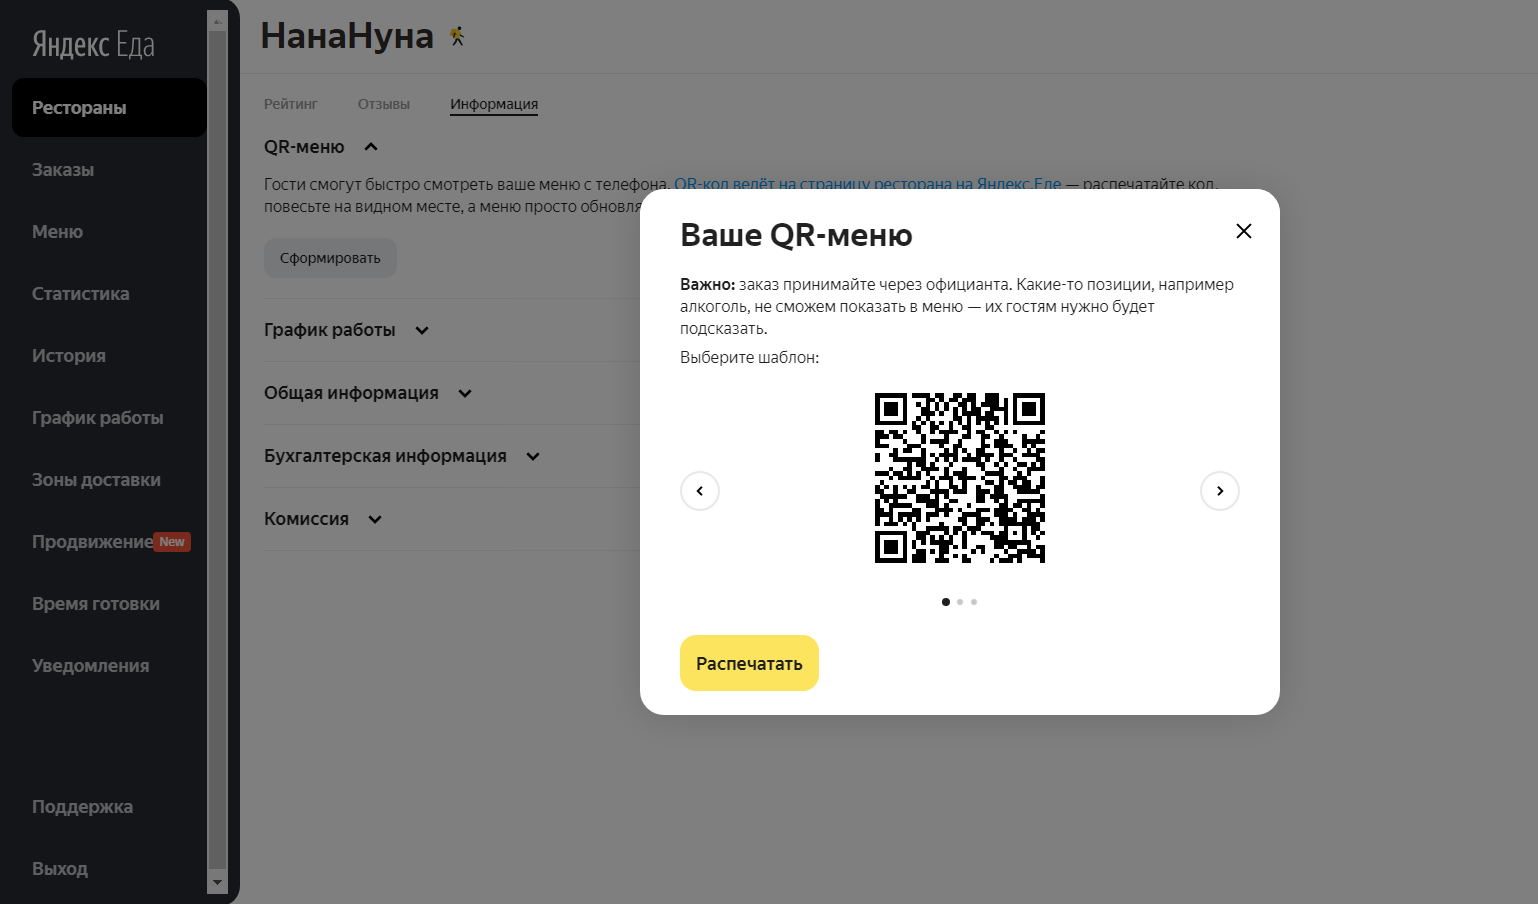
Task: Click the sidebar scrollbar up arrow
Action: [x=217, y=21]
